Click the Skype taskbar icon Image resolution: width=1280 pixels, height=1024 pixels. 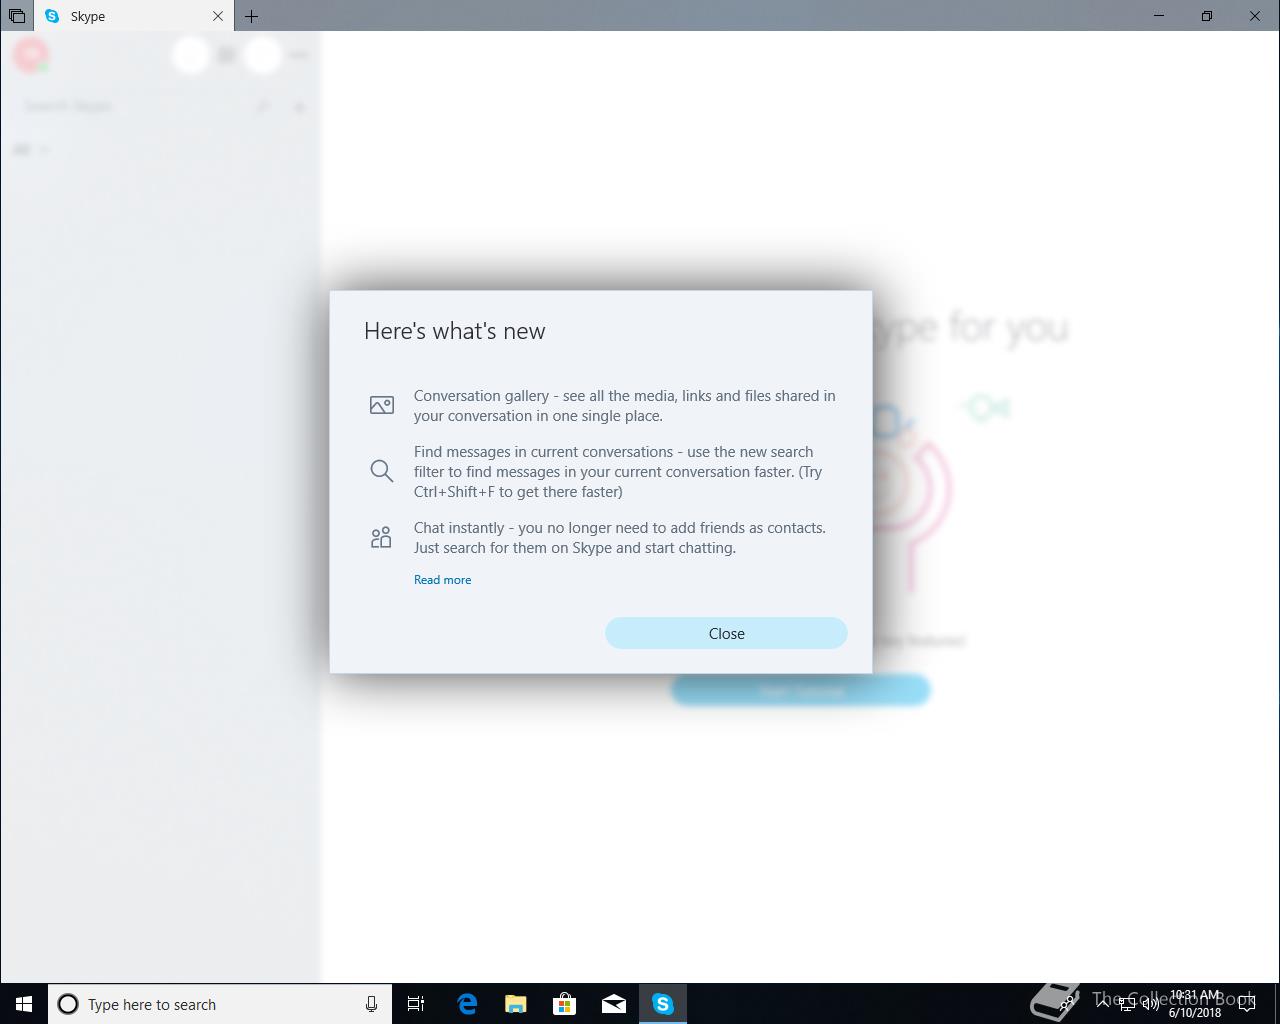pyautogui.click(x=663, y=1004)
